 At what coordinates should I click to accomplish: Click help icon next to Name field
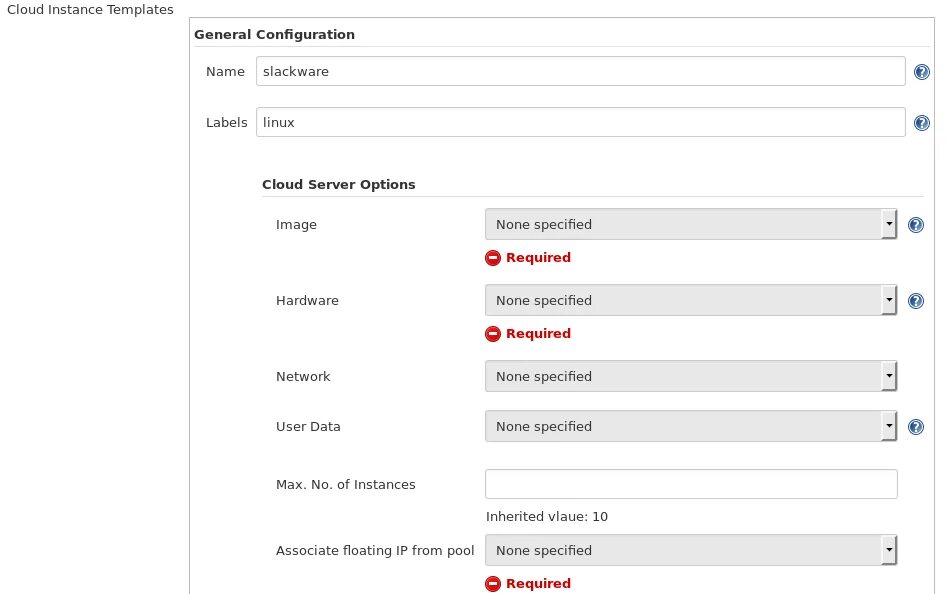pos(923,72)
